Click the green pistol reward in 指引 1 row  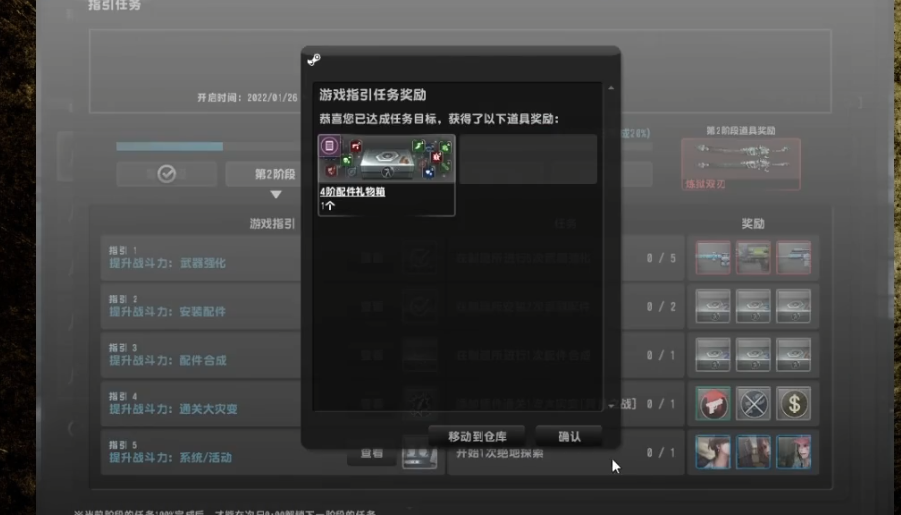[753, 258]
